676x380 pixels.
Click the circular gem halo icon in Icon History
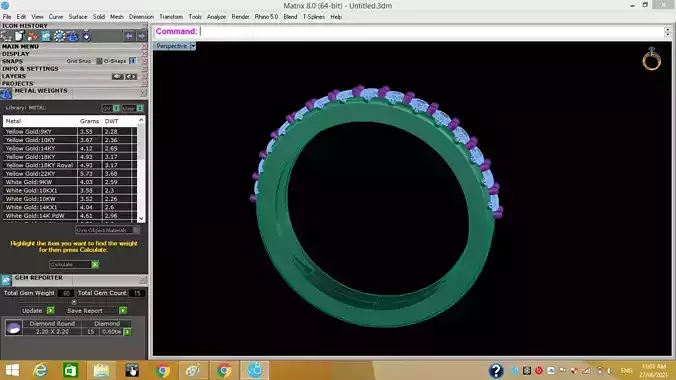[59, 36]
